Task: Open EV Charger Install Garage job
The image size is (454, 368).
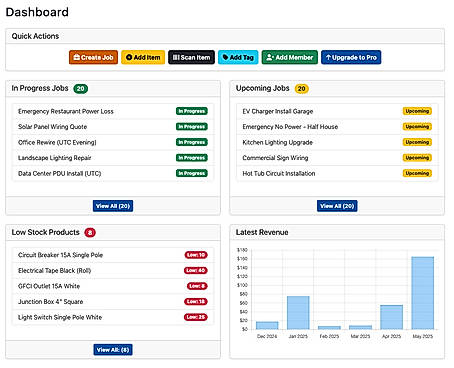Action: point(337,111)
